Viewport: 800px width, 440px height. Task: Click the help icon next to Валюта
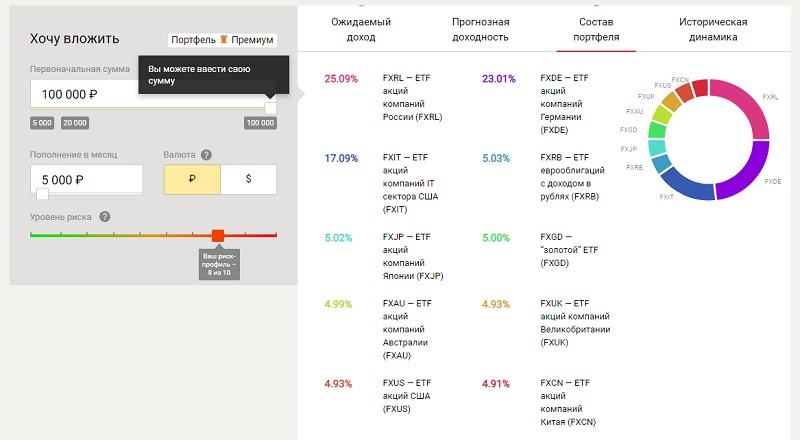coord(206,155)
